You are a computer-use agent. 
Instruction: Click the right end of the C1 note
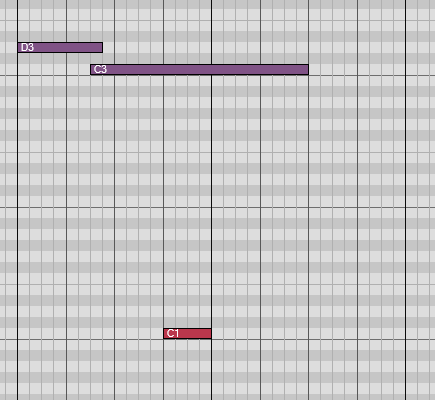[x=209, y=333]
